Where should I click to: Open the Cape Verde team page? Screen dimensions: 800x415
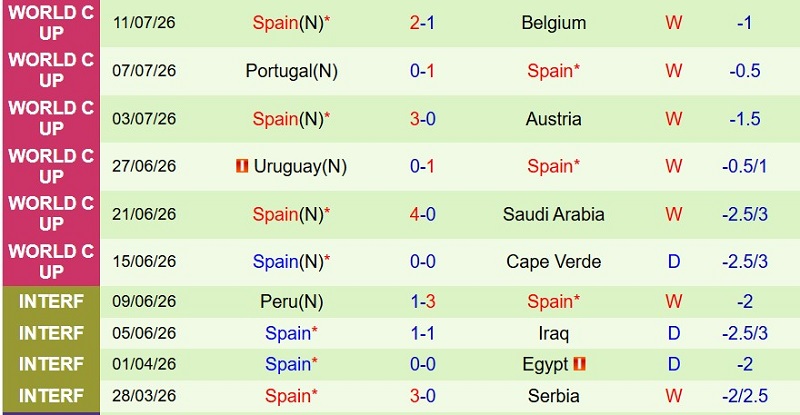554,262
